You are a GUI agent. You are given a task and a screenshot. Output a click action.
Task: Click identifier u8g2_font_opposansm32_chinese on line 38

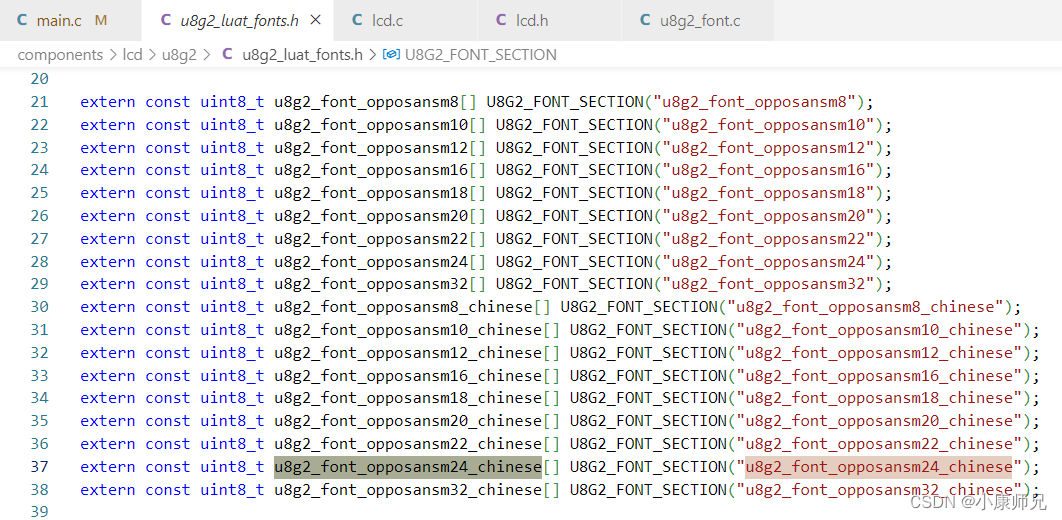(x=408, y=490)
